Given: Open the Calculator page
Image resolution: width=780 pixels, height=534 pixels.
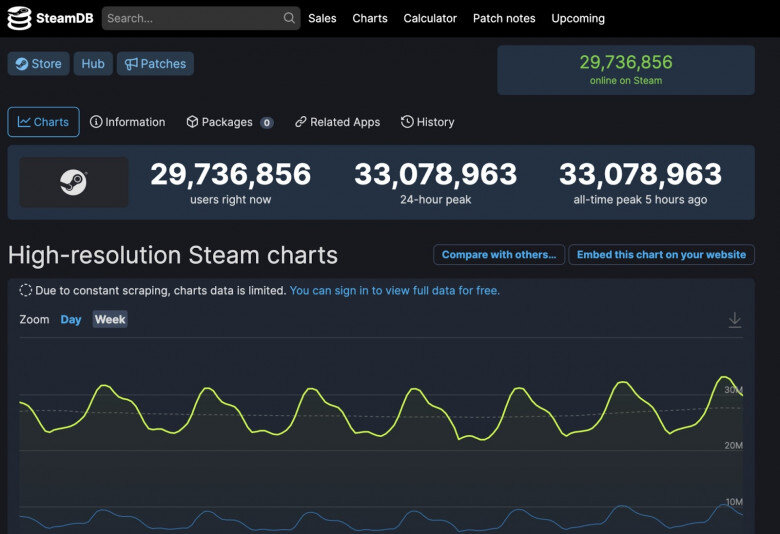Looking at the screenshot, I should click(x=430, y=18).
